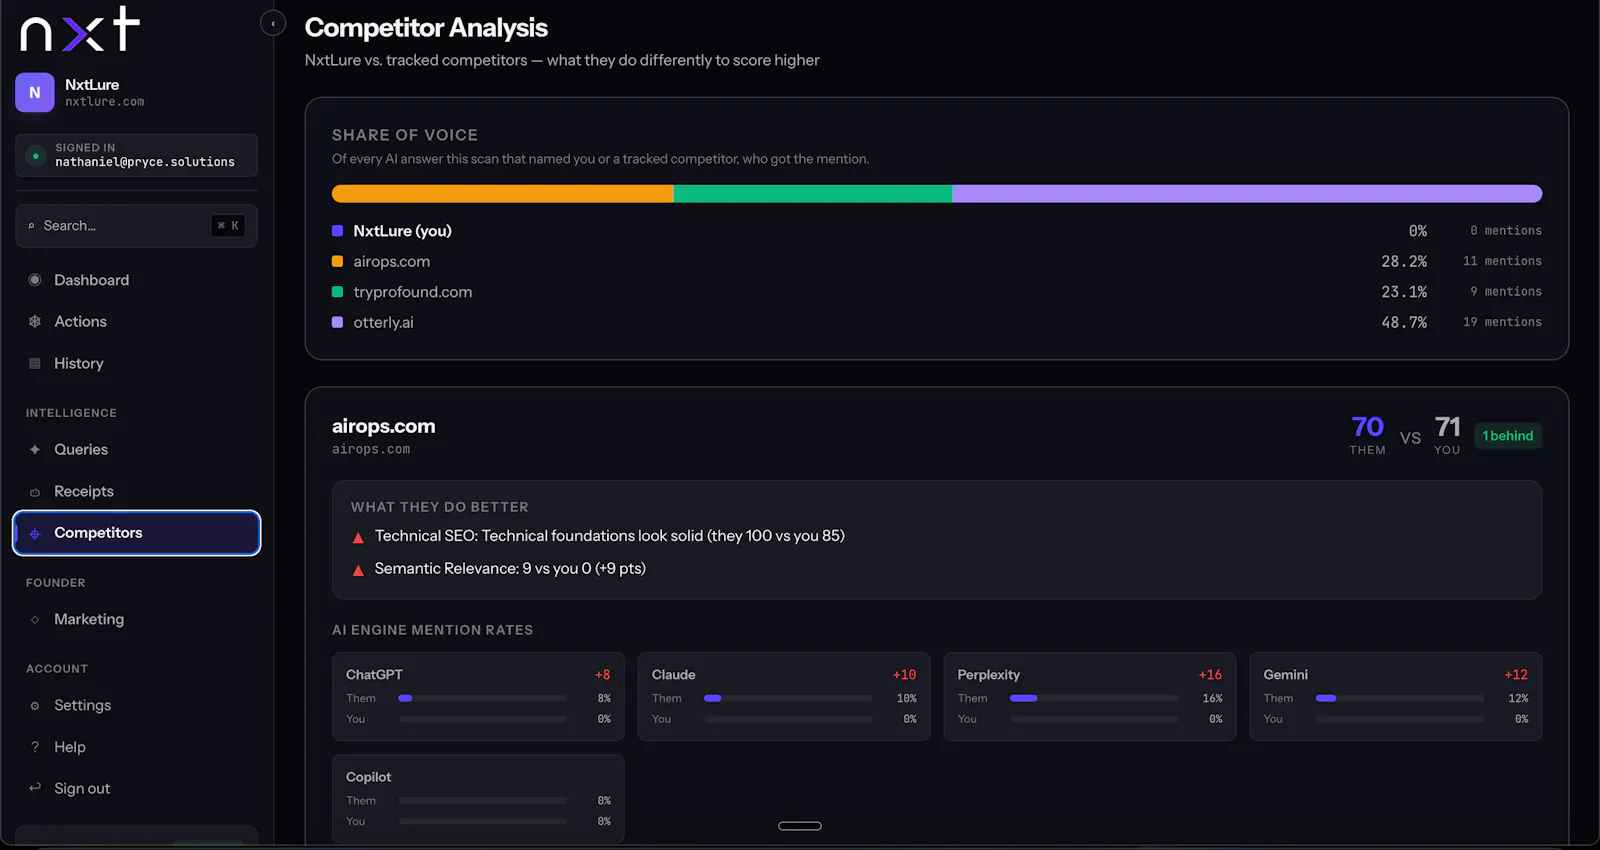Screen dimensions: 1600x850
Task: Click the green tryprofound segment of voice bar
Action: pos(813,194)
